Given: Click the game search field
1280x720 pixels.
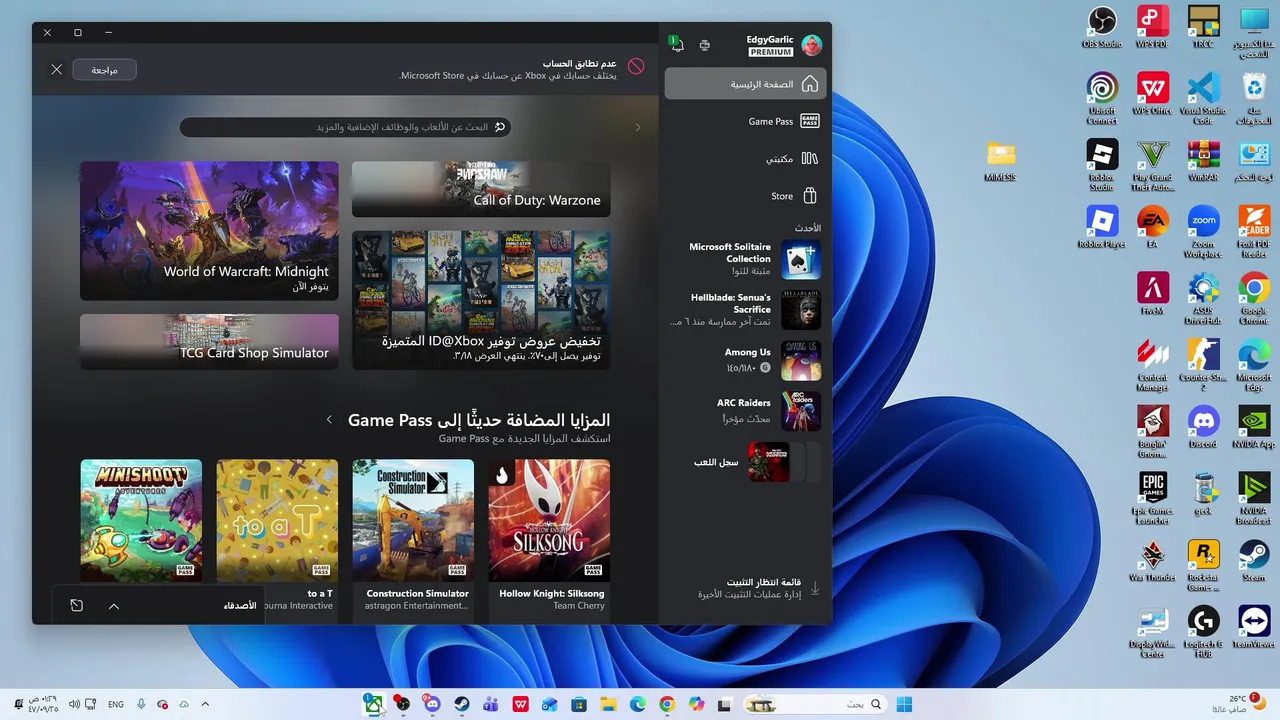Looking at the screenshot, I should tap(345, 127).
